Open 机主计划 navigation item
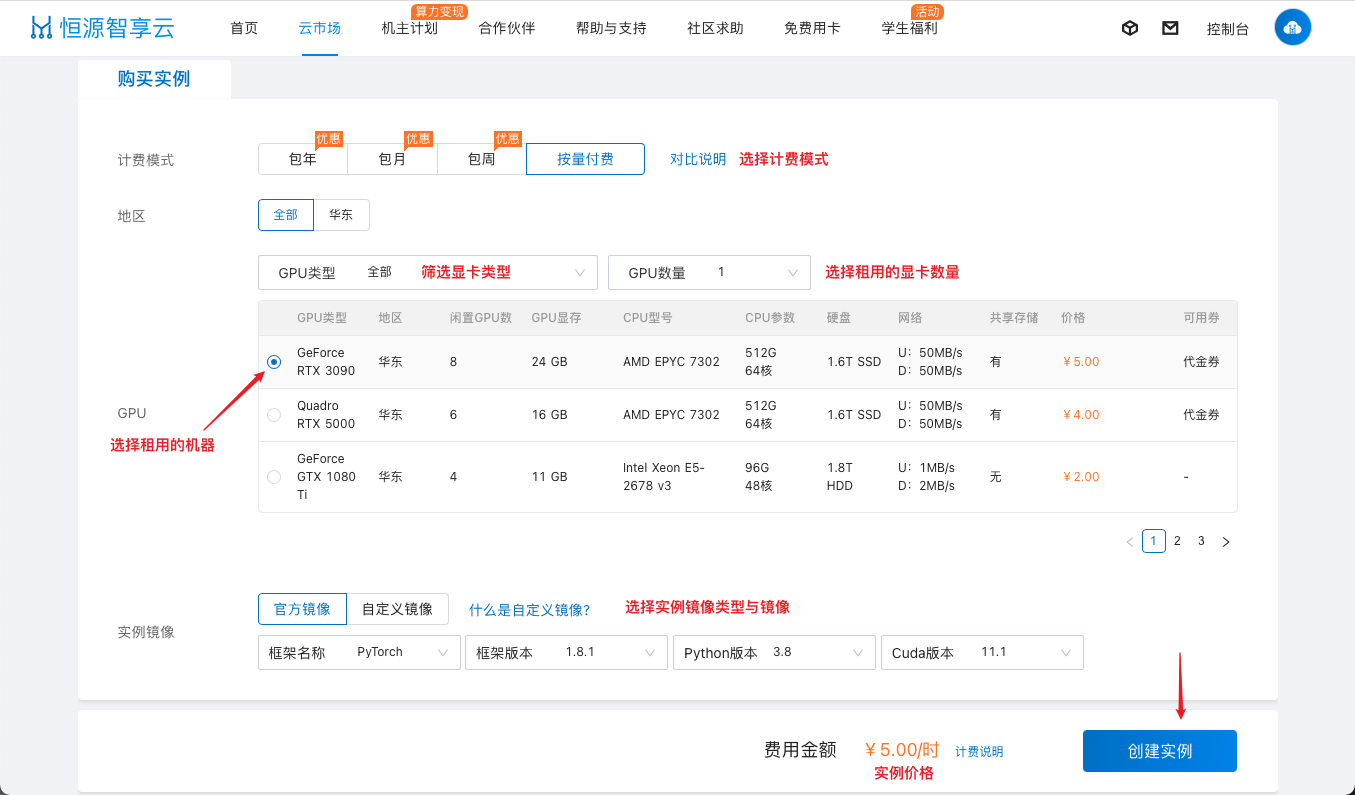 410,28
